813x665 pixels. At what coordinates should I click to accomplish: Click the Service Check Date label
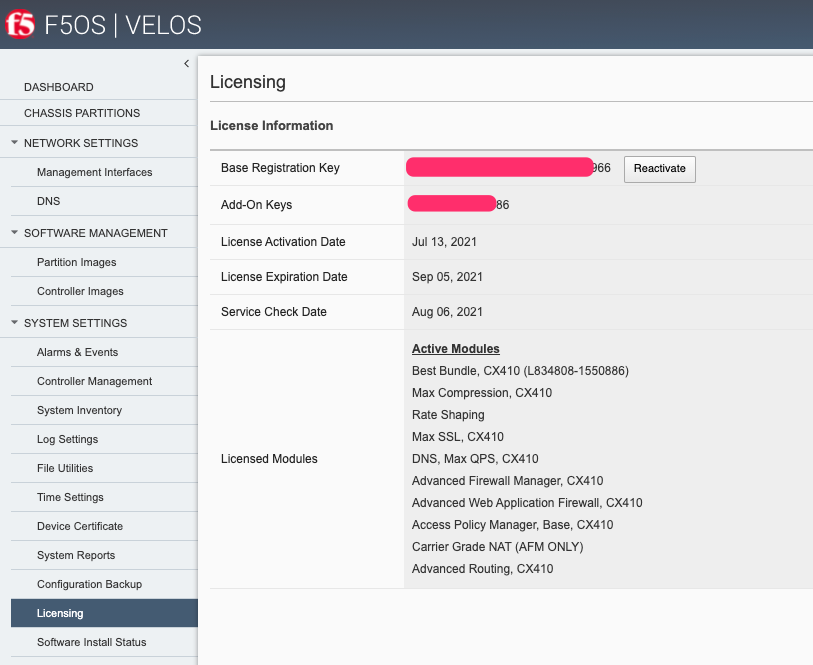pyautogui.click(x=274, y=312)
